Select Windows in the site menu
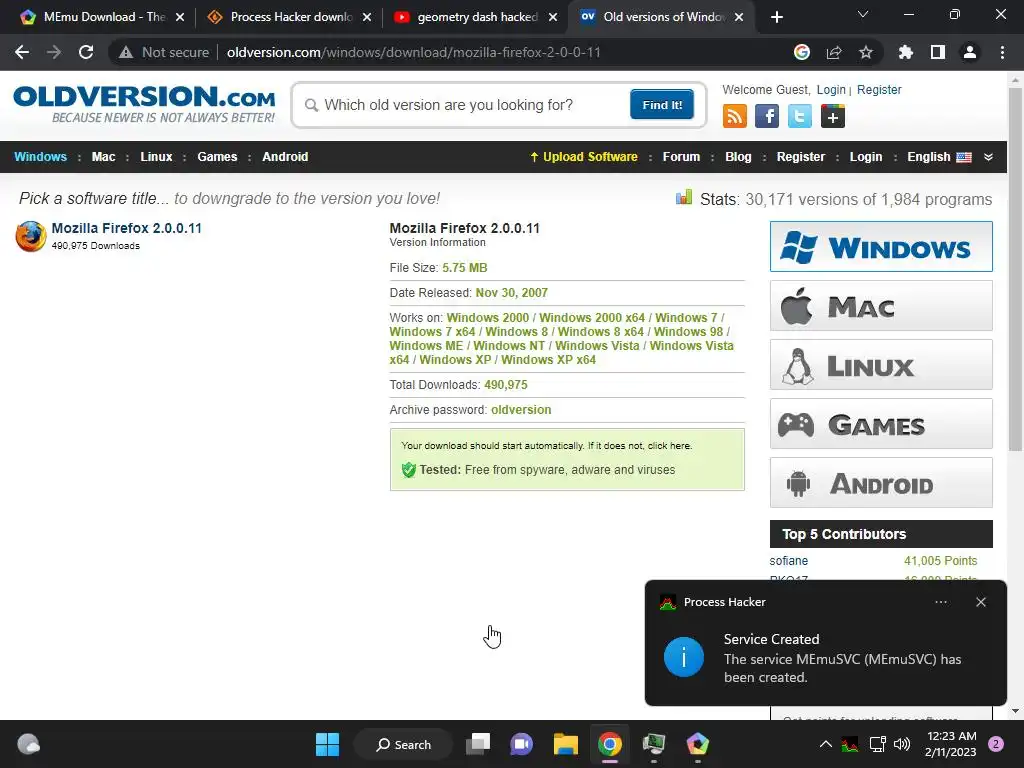The width and height of the screenshot is (1024, 768). (40, 157)
